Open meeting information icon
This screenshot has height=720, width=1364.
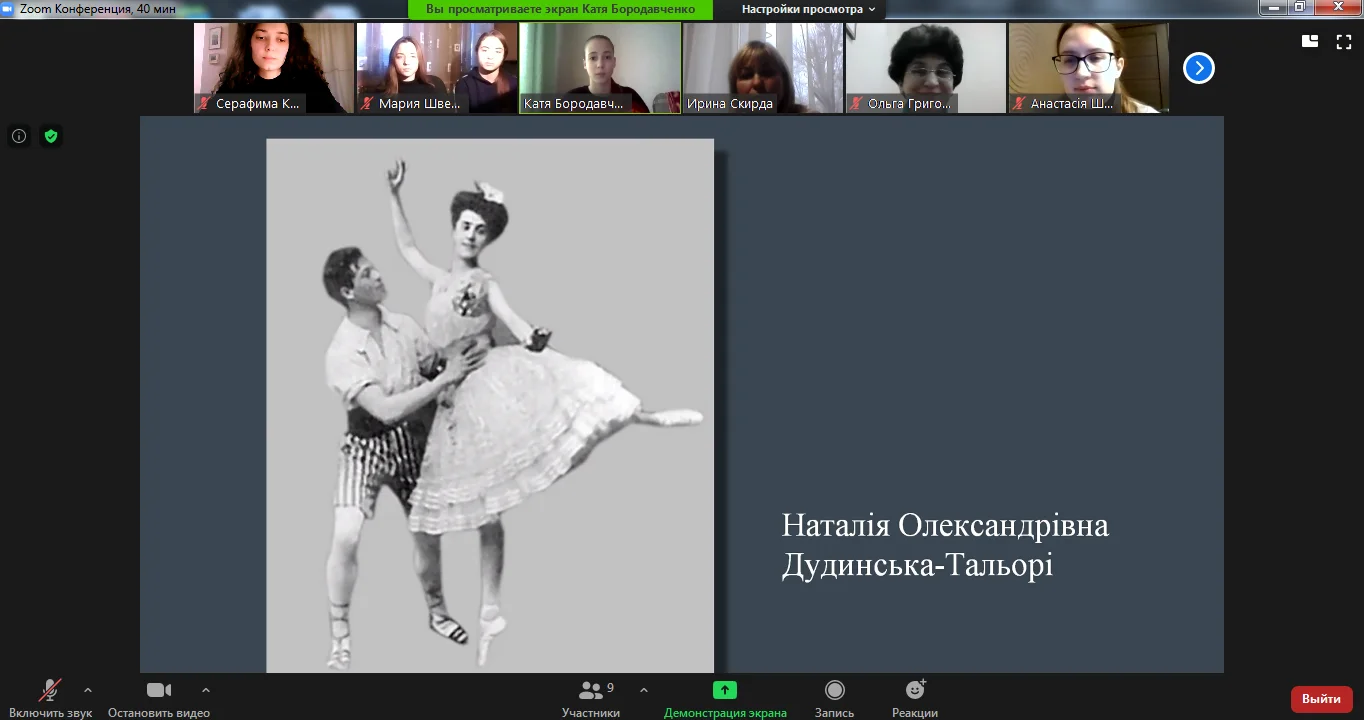pyautogui.click(x=19, y=136)
